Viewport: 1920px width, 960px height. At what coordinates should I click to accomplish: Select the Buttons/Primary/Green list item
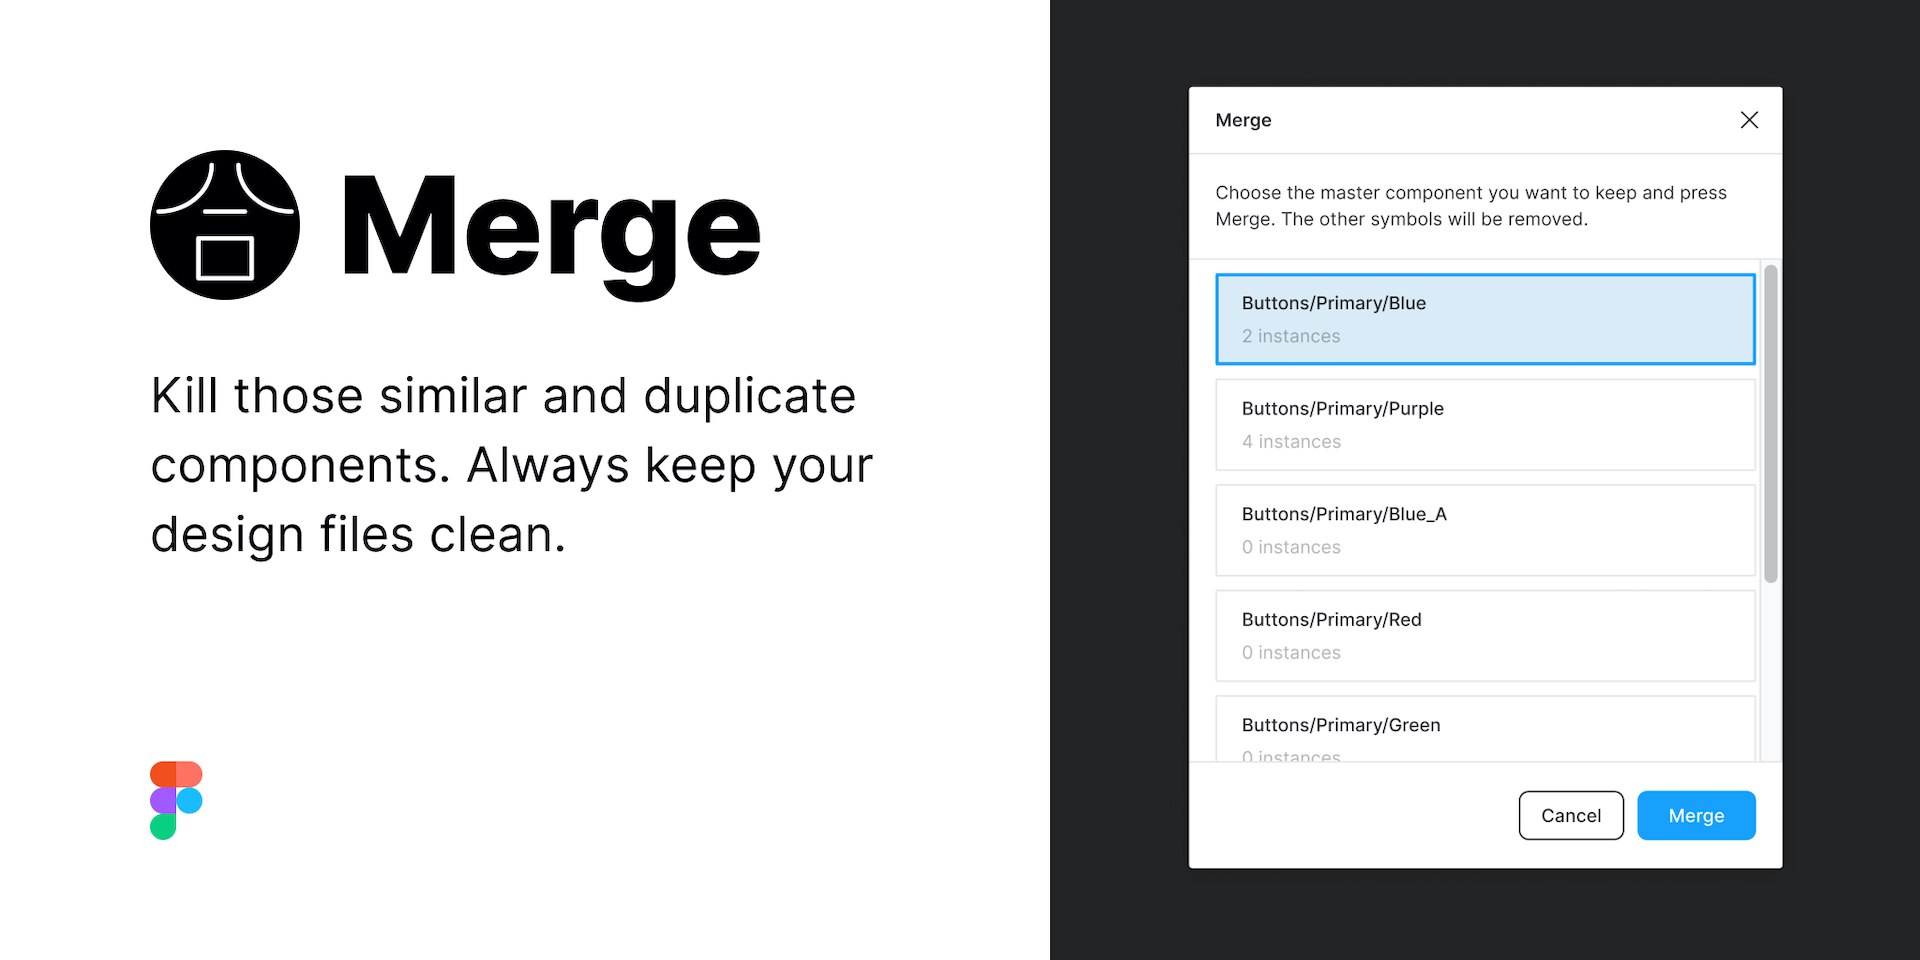(1485, 729)
